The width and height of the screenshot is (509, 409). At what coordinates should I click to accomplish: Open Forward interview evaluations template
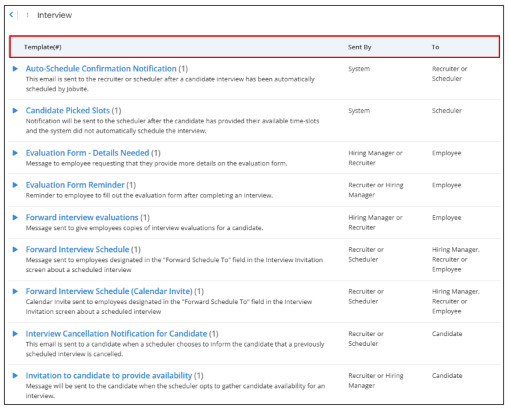pos(82,217)
